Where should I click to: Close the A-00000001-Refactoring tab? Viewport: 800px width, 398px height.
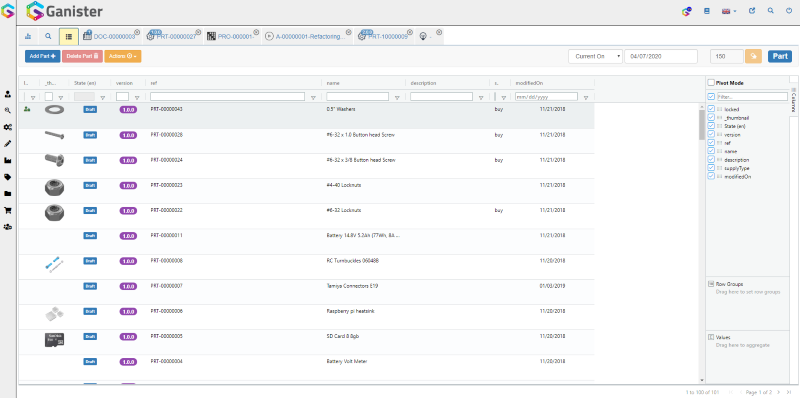[348, 32]
